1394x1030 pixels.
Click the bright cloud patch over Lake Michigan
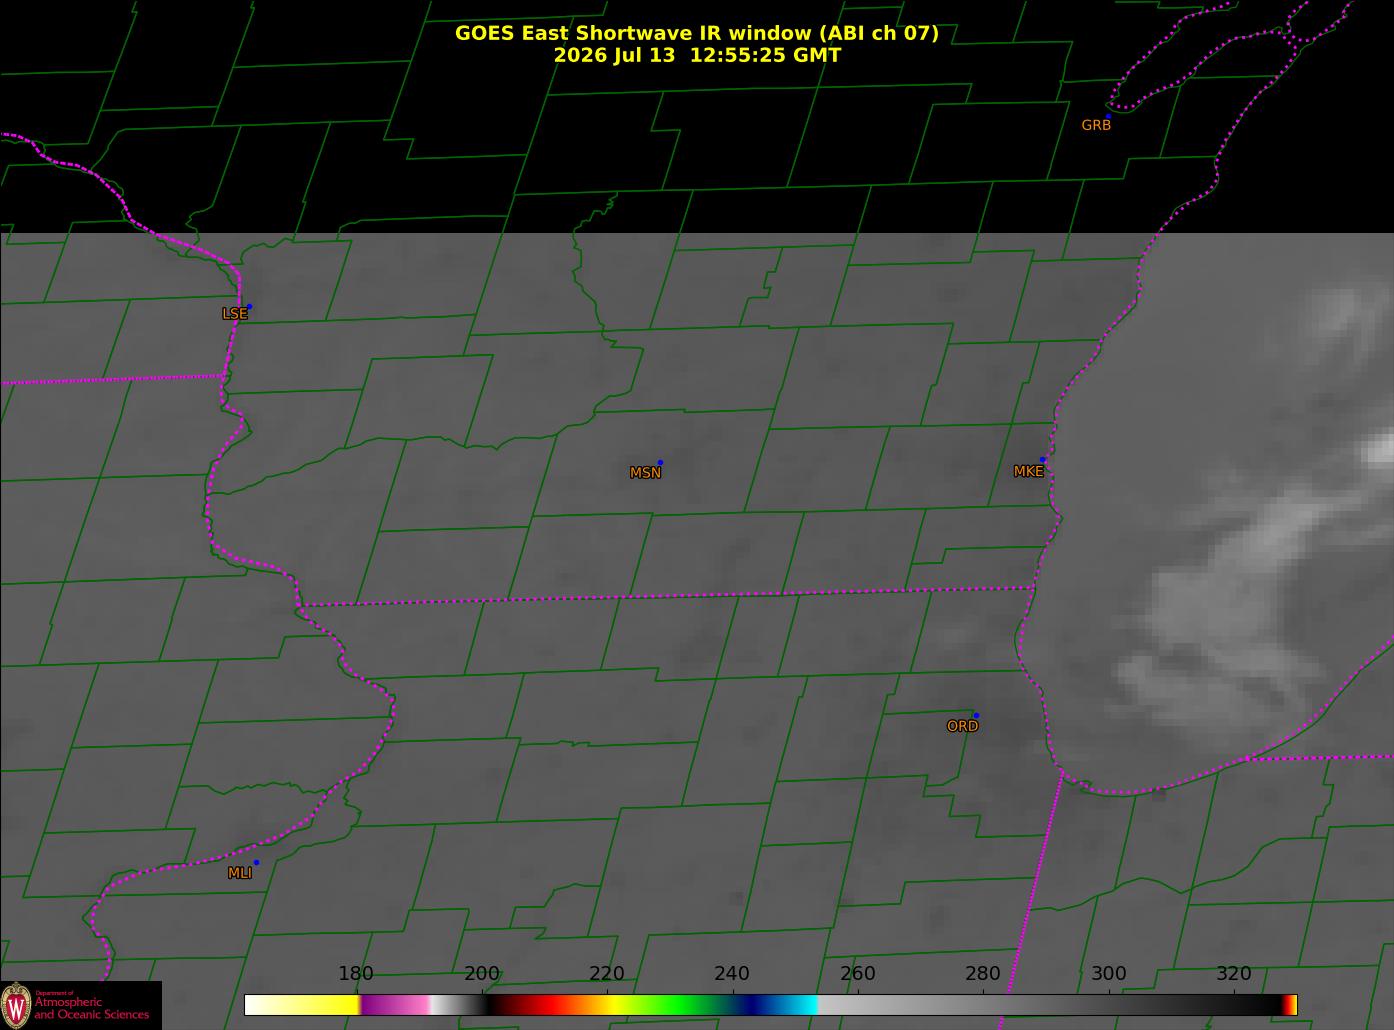tap(1250, 560)
